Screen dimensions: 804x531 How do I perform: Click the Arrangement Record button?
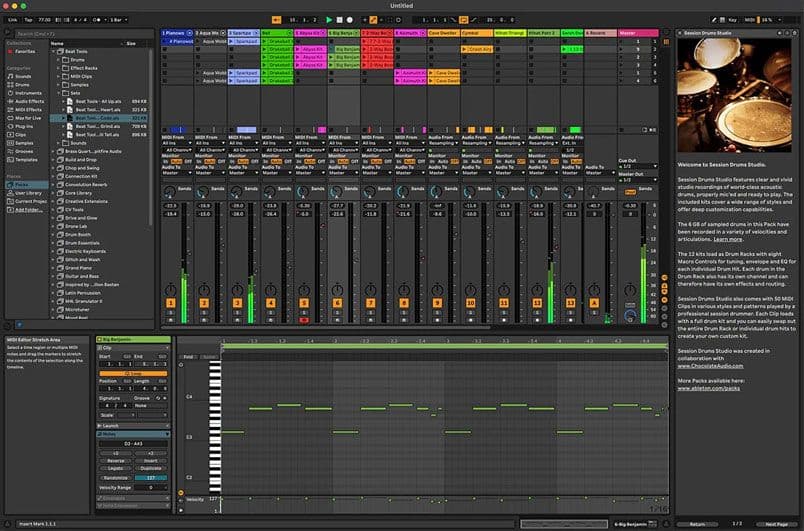(x=350, y=20)
